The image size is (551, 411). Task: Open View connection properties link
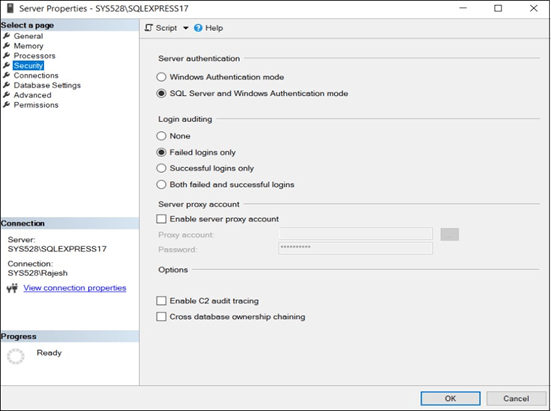pos(74,288)
